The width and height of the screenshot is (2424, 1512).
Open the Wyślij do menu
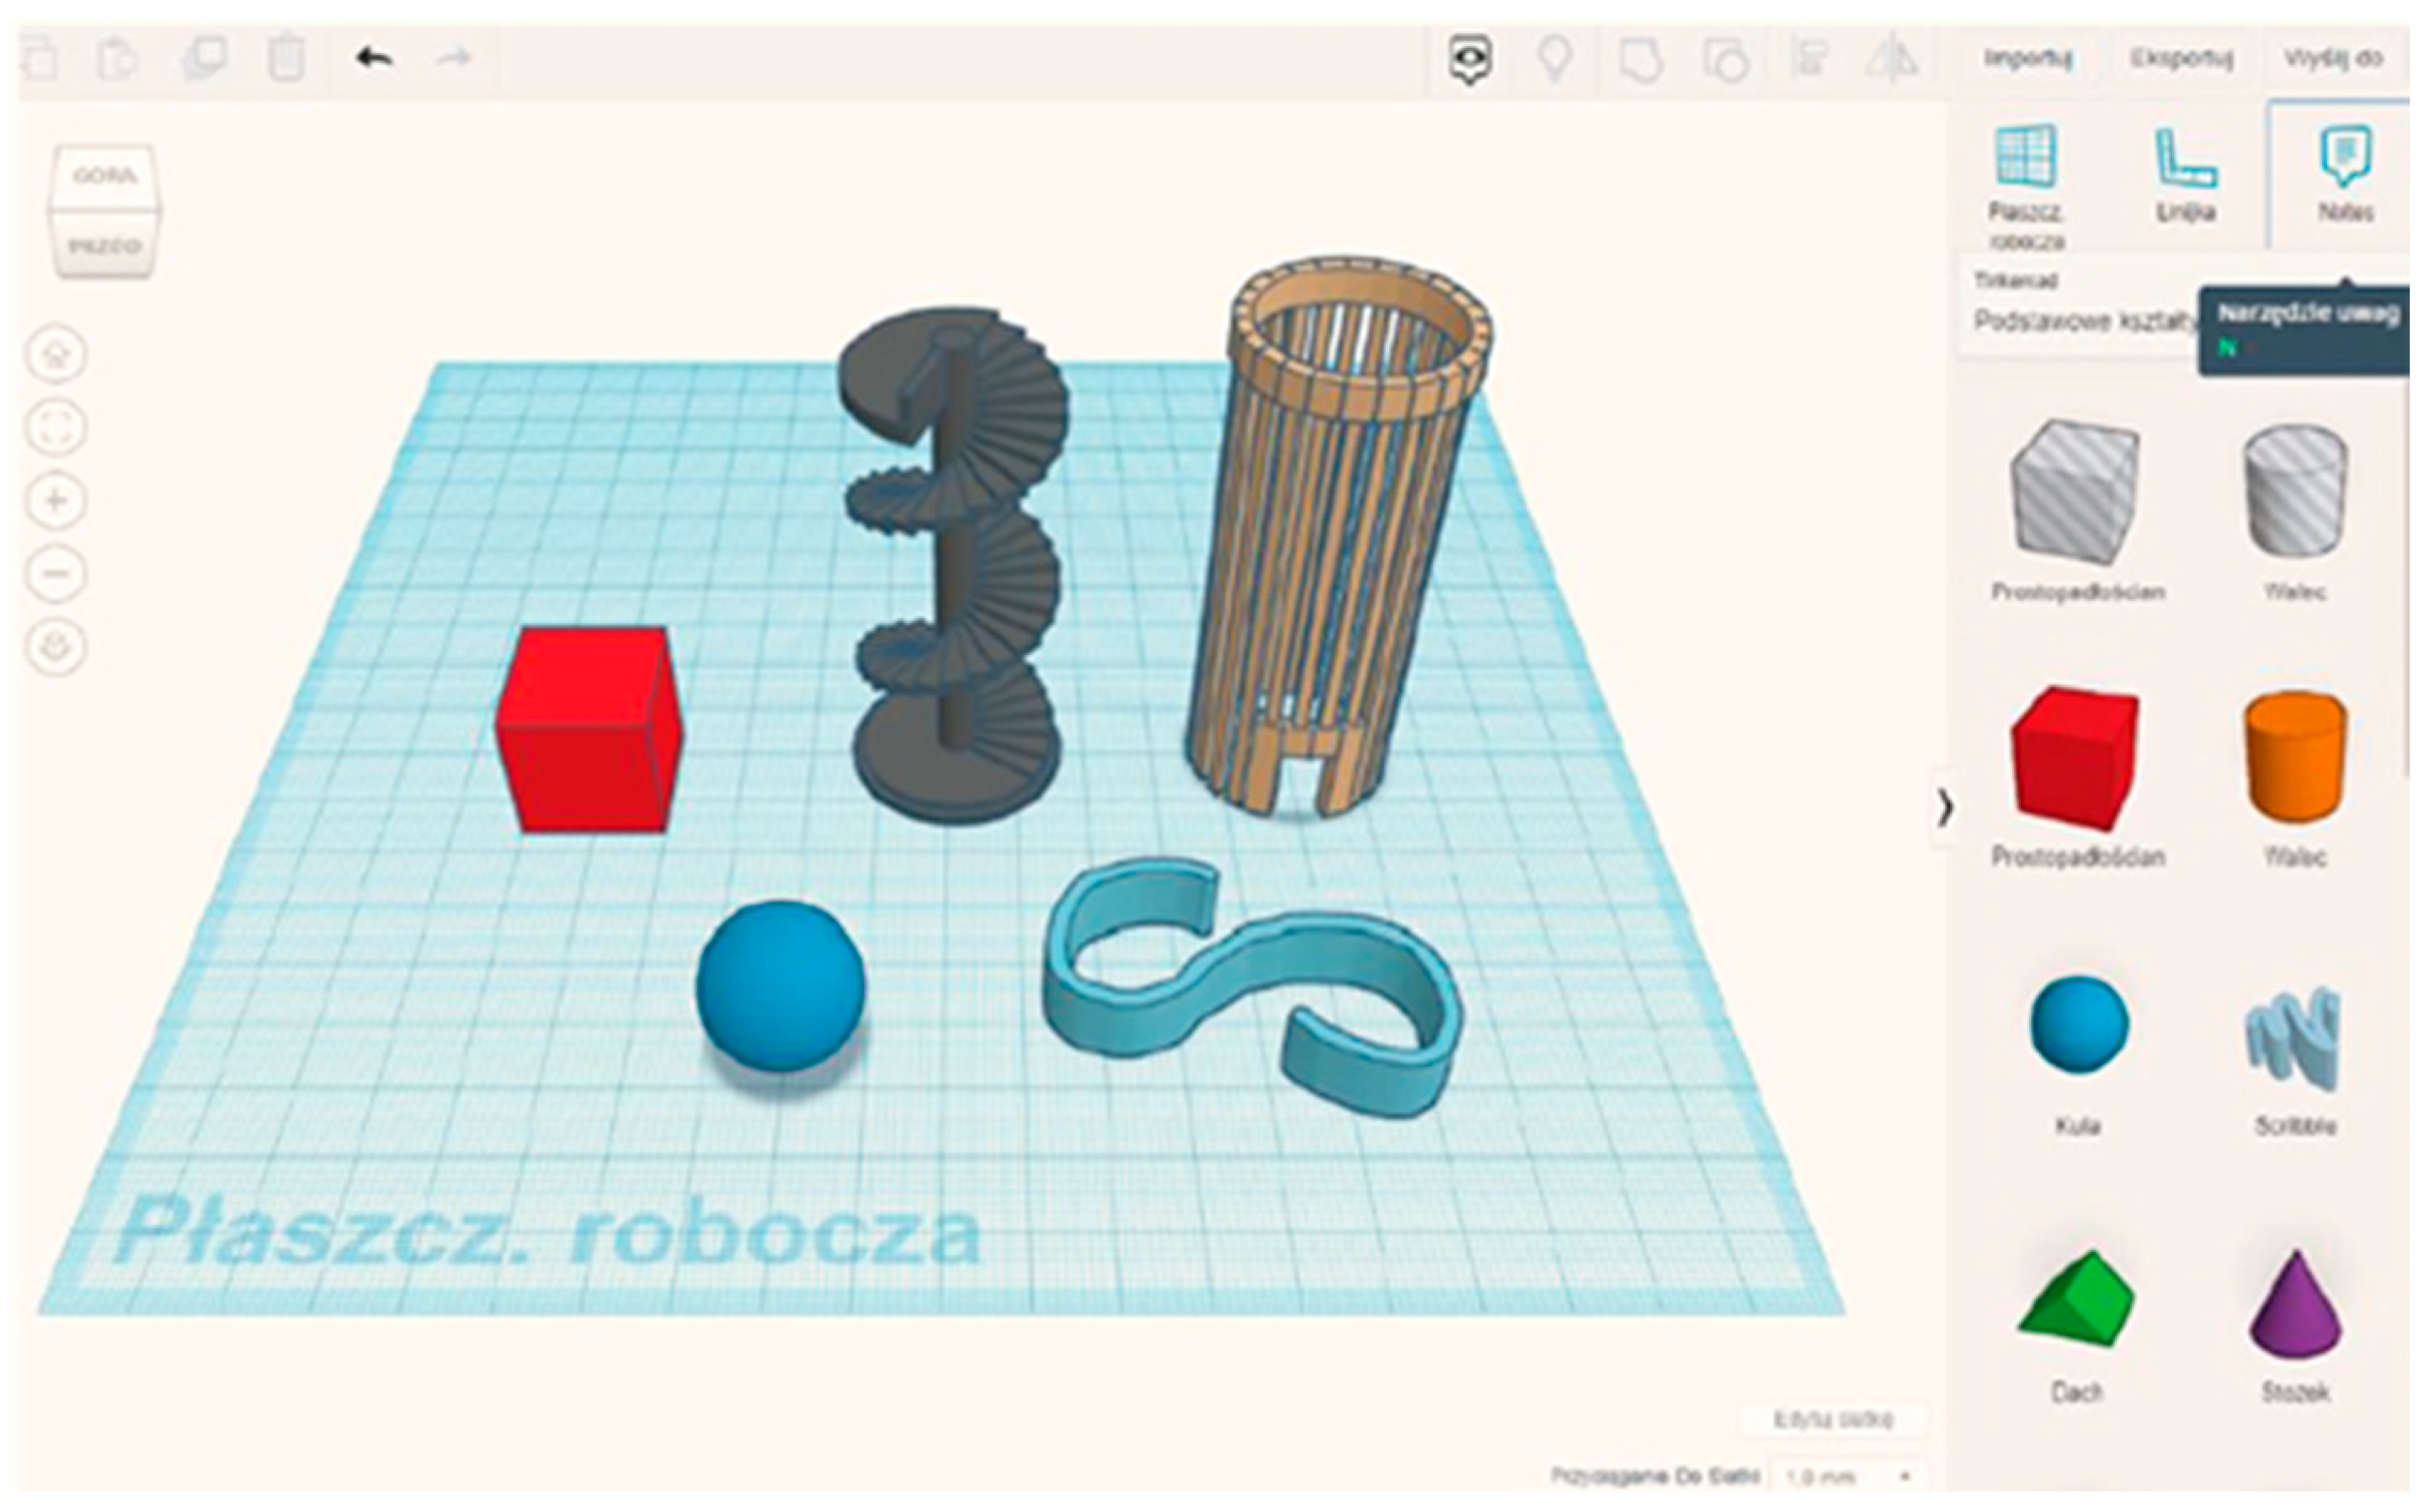(2332, 58)
